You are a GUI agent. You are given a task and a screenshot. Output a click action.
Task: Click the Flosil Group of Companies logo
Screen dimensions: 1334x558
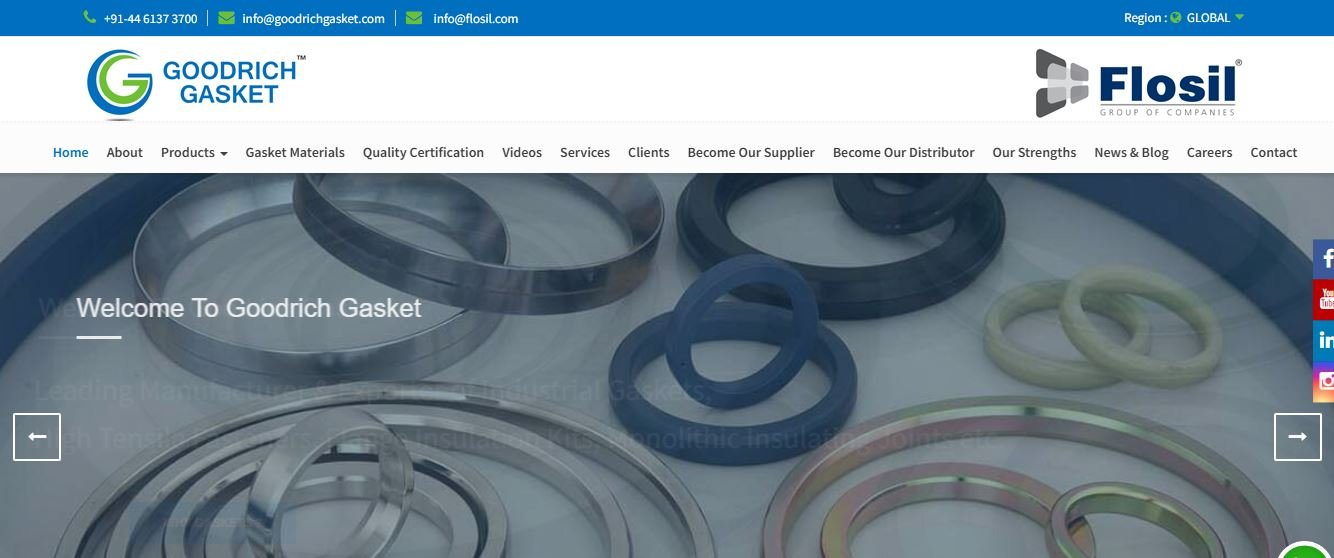click(x=1138, y=83)
